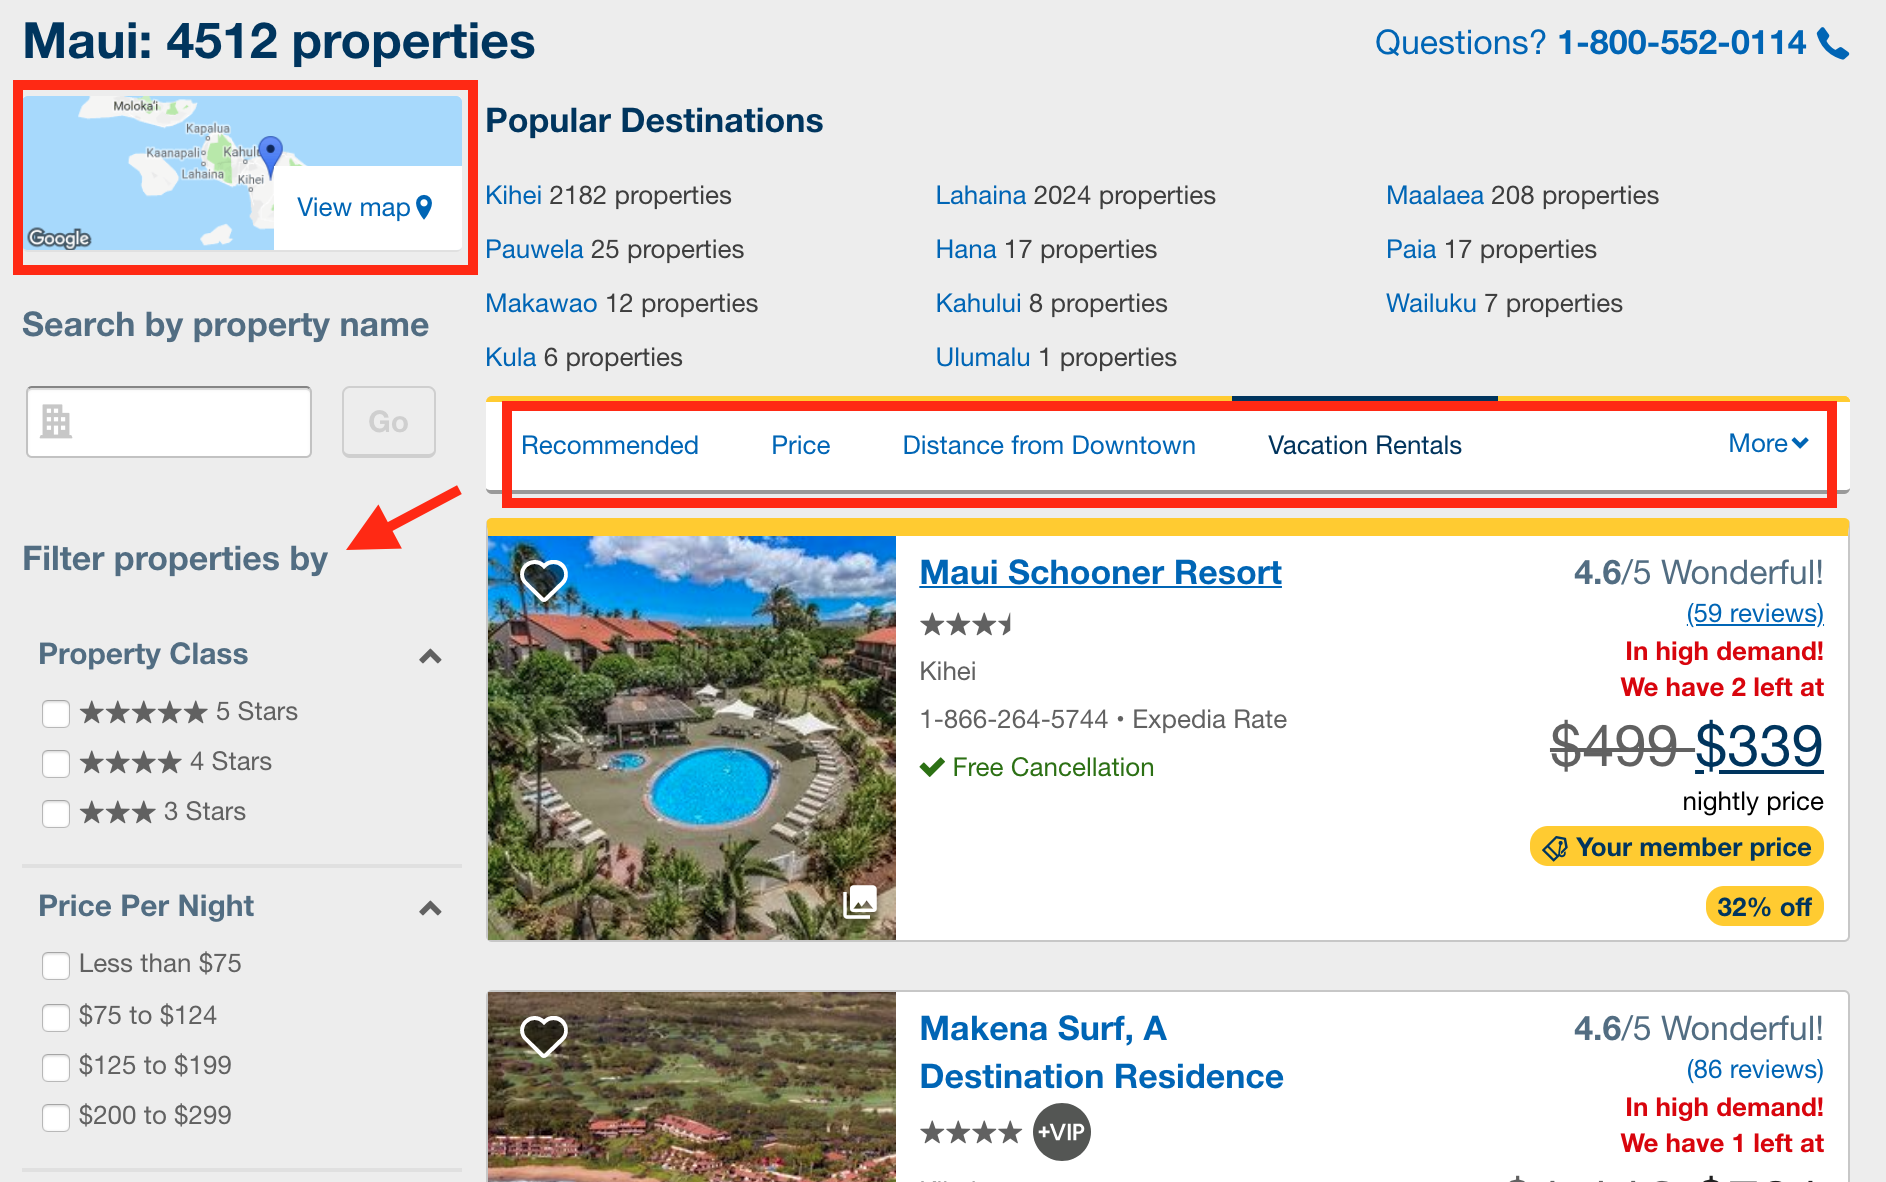Click the property name search input field

point(168,421)
